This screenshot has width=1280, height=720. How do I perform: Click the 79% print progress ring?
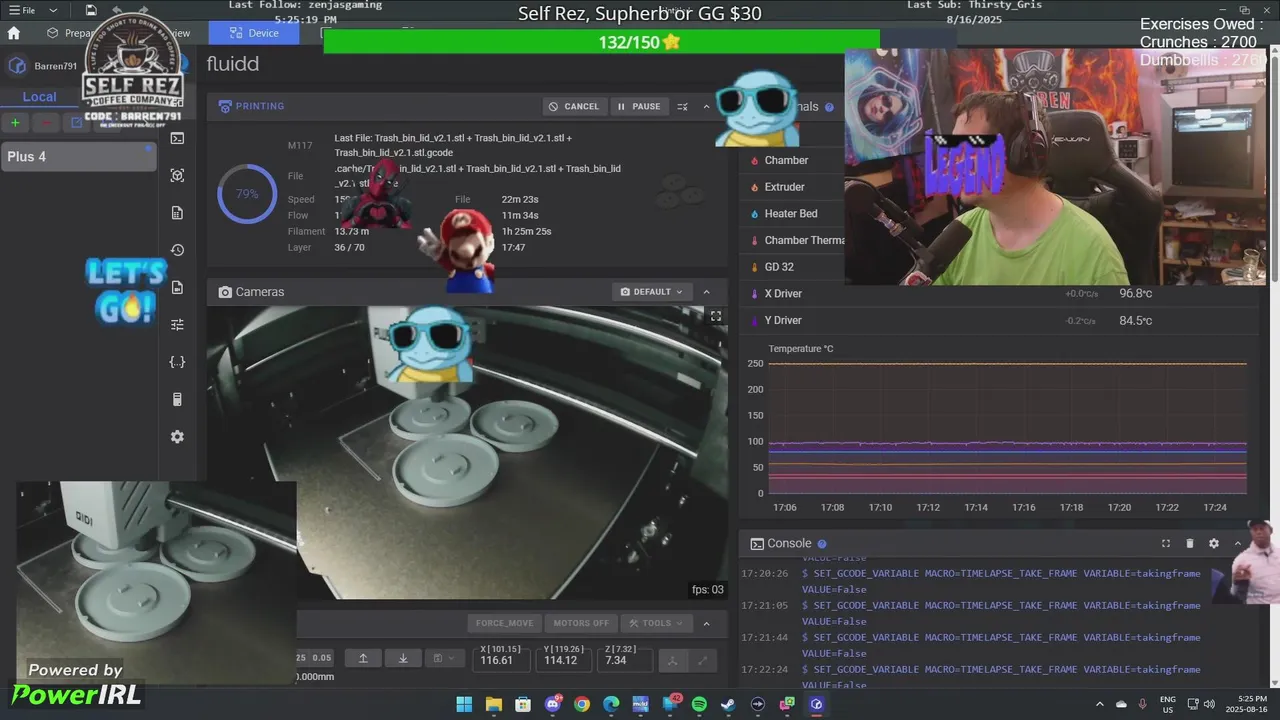click(247, 194)
